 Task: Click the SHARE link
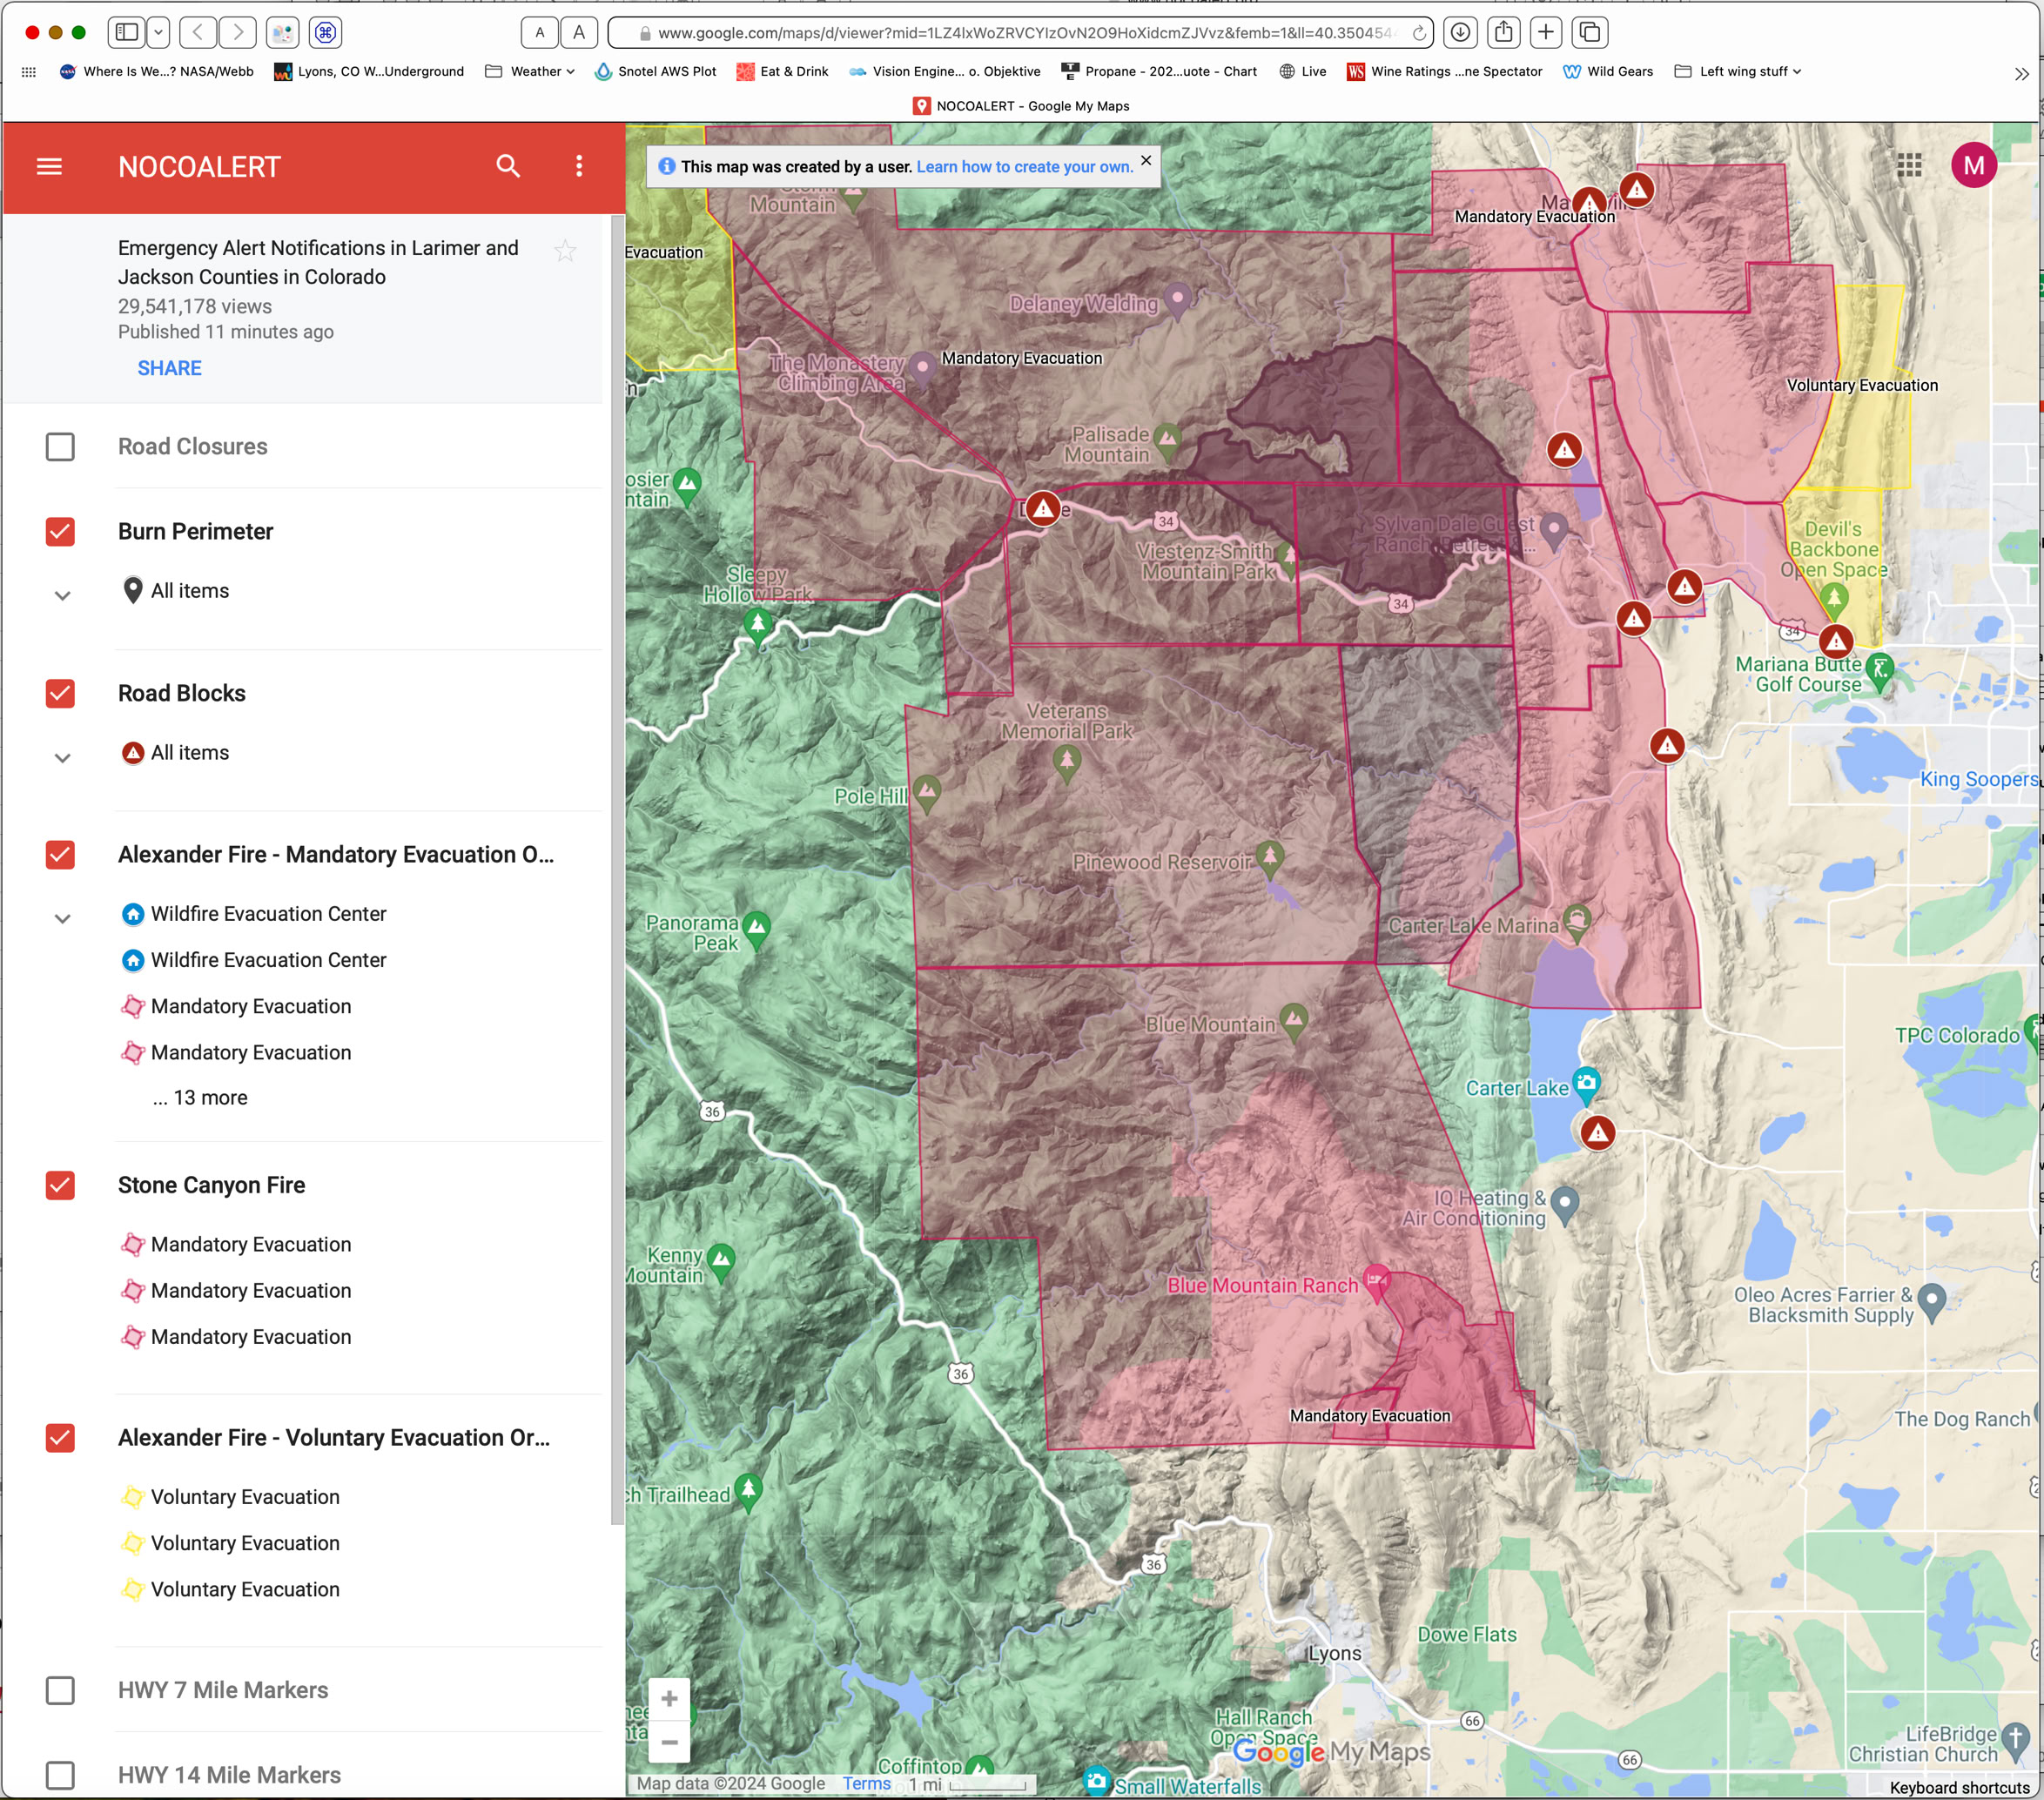(x=169, y=368)
